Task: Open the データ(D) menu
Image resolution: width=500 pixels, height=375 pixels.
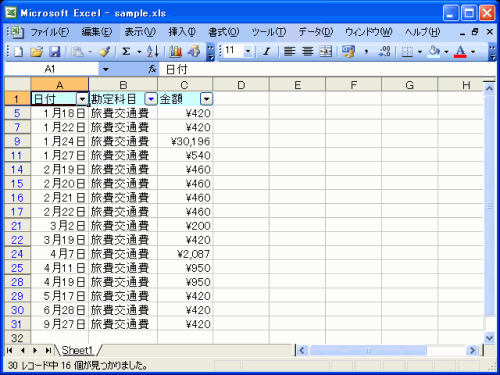Action: click(x=316, y=32)
